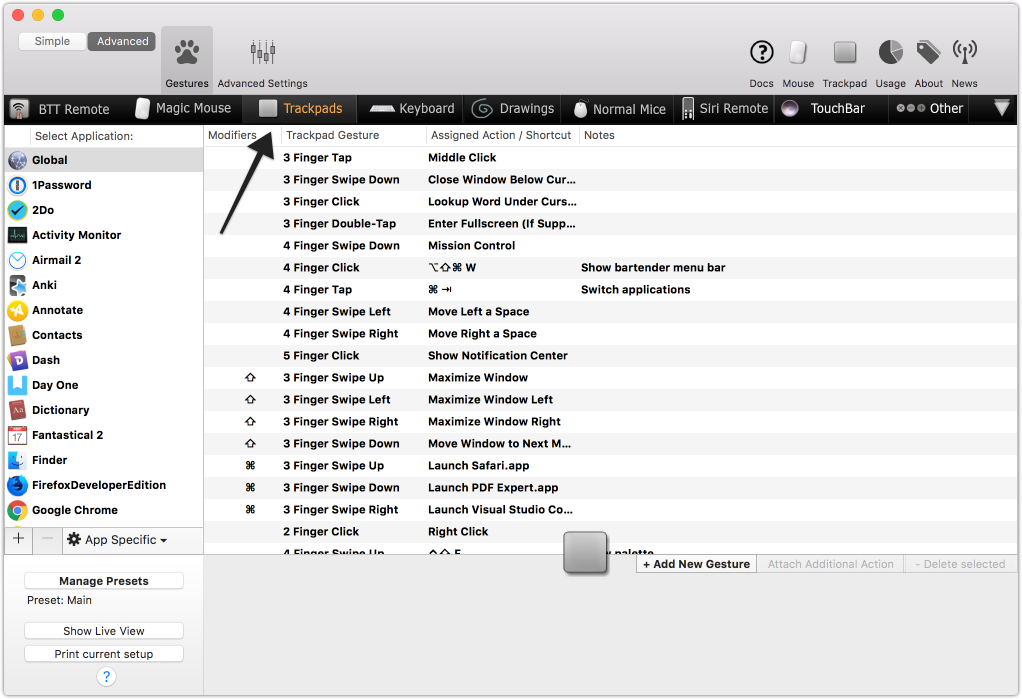The width and height of the screenshot is (1022, 699).
Task: Click the Activity Monitor app icon
Action: 18,235
